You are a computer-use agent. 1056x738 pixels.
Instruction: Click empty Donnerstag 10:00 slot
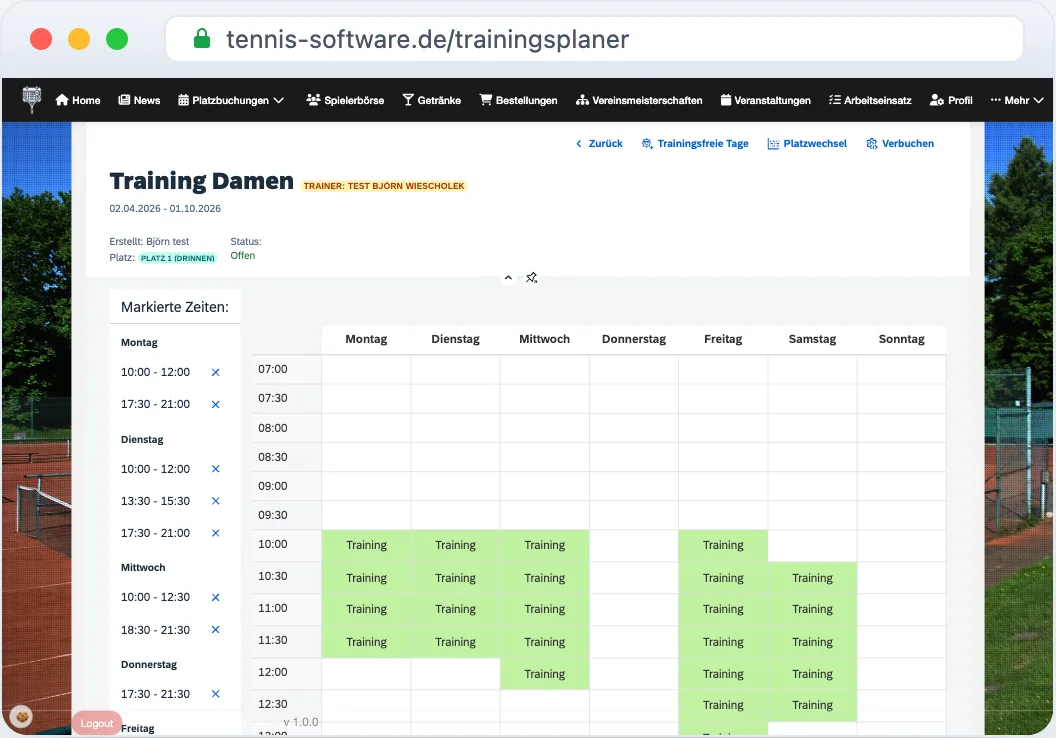(634, 545)
